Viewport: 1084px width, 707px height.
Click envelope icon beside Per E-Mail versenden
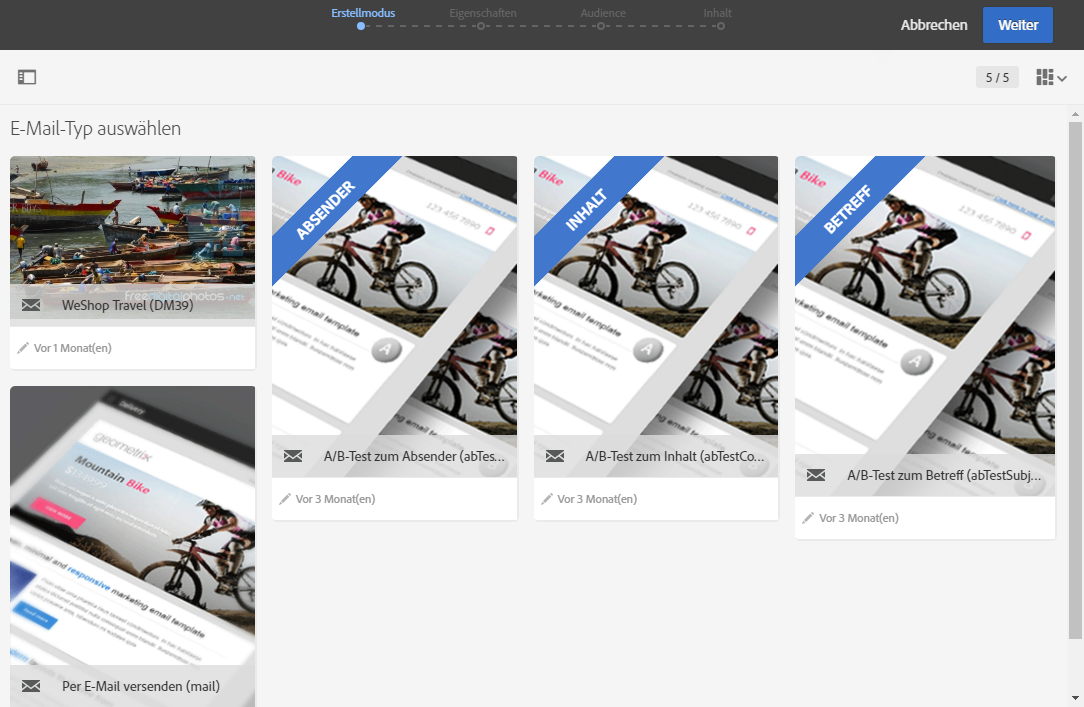pos(31,686)
